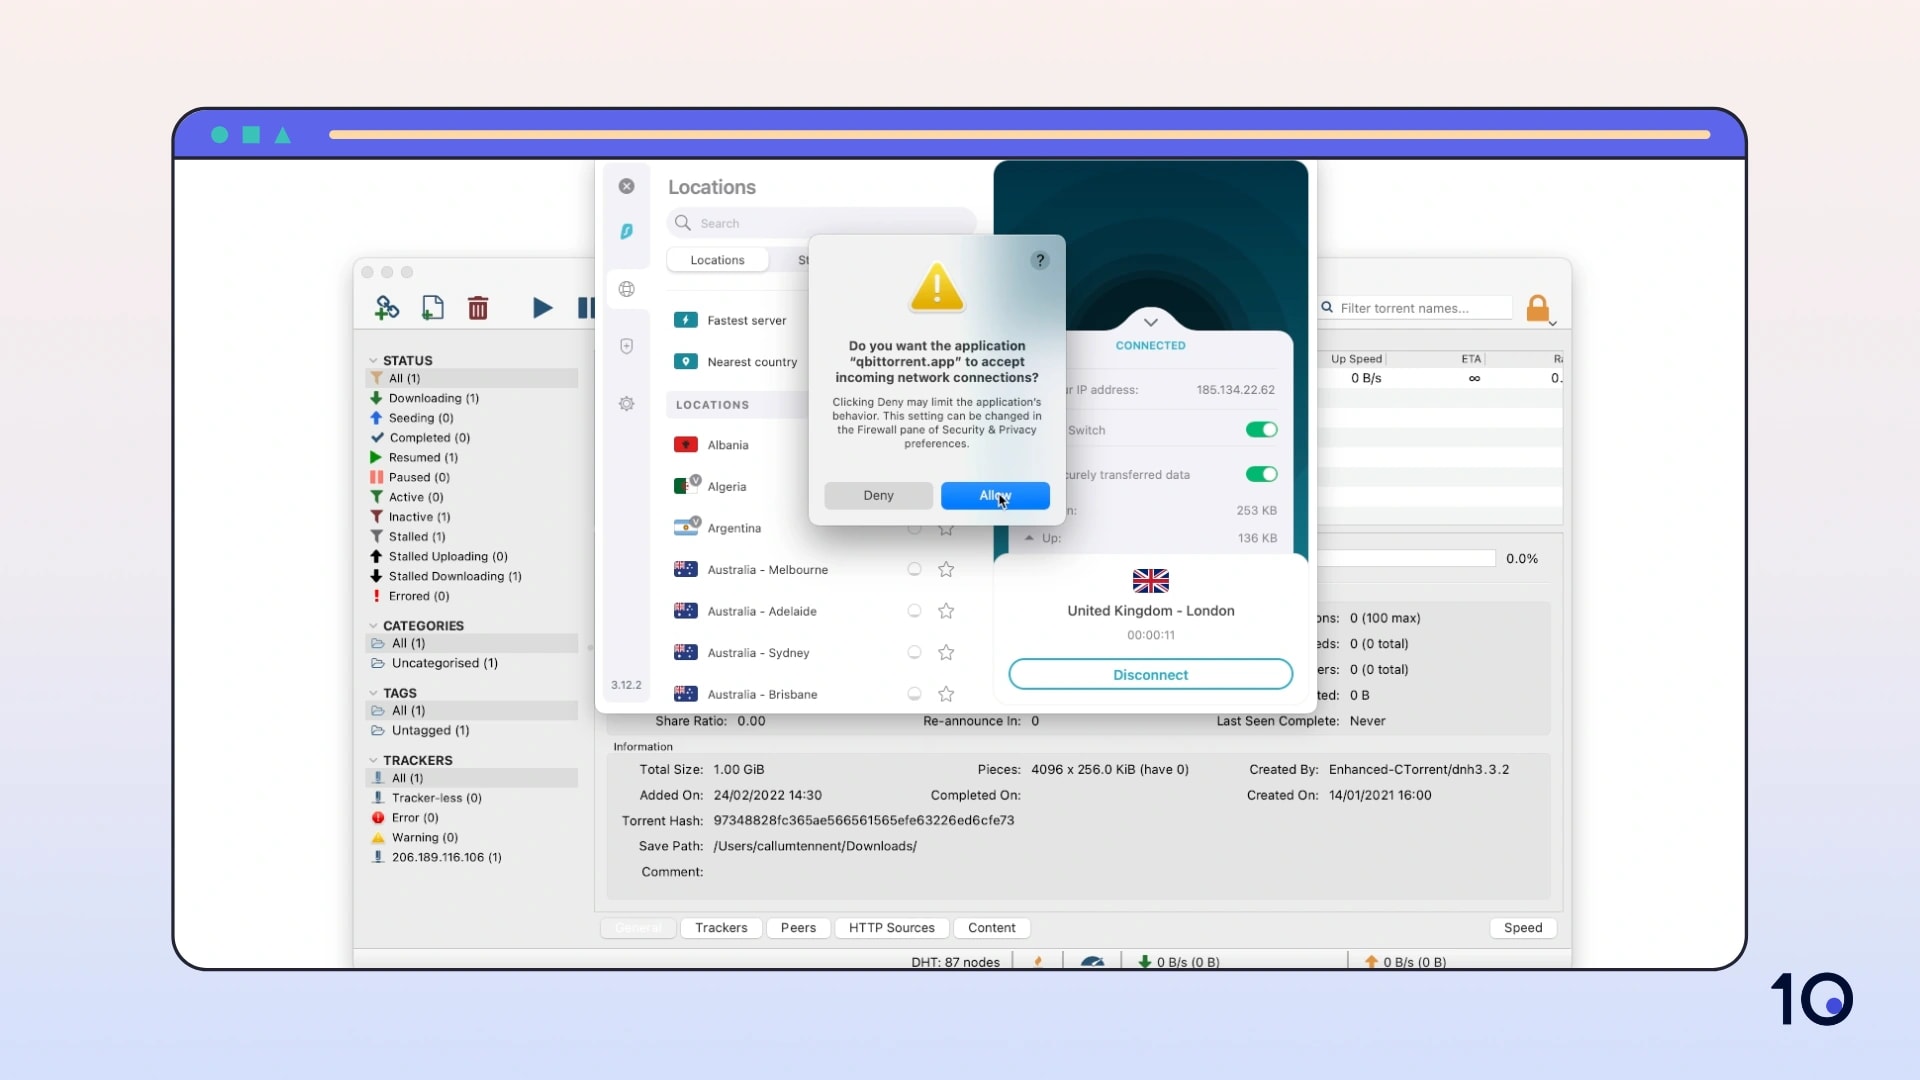Select the Locations tab in VPN panel
The height and width of the screenshot is (1080, 1920).
717,260
